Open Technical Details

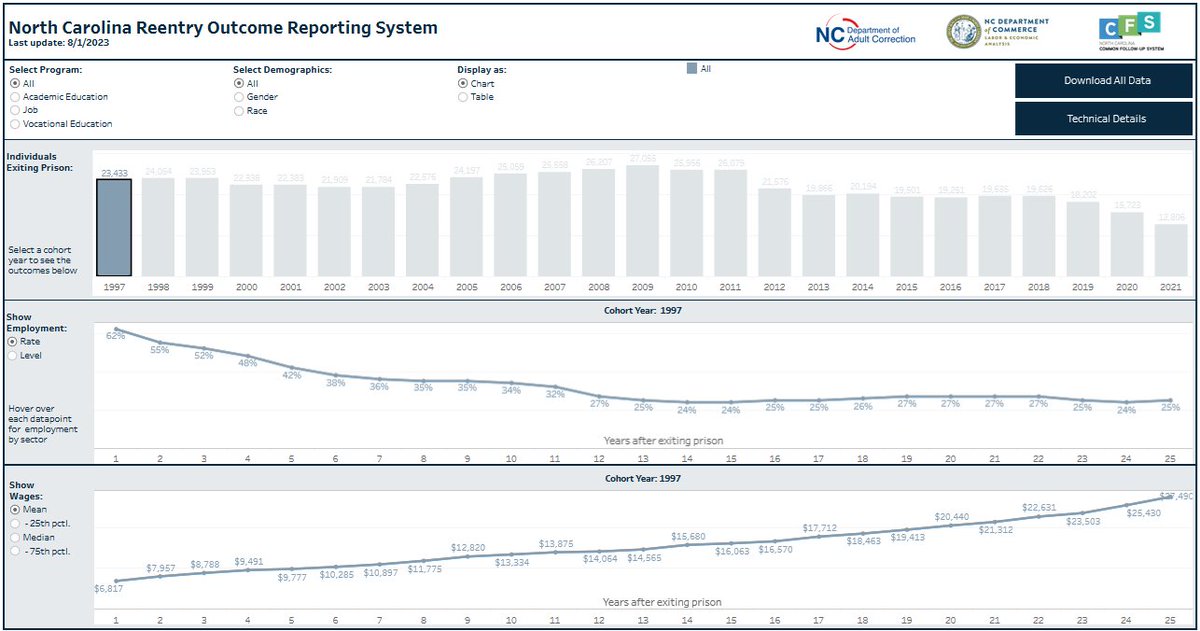pyautogui.click(x=1104, y=119)
